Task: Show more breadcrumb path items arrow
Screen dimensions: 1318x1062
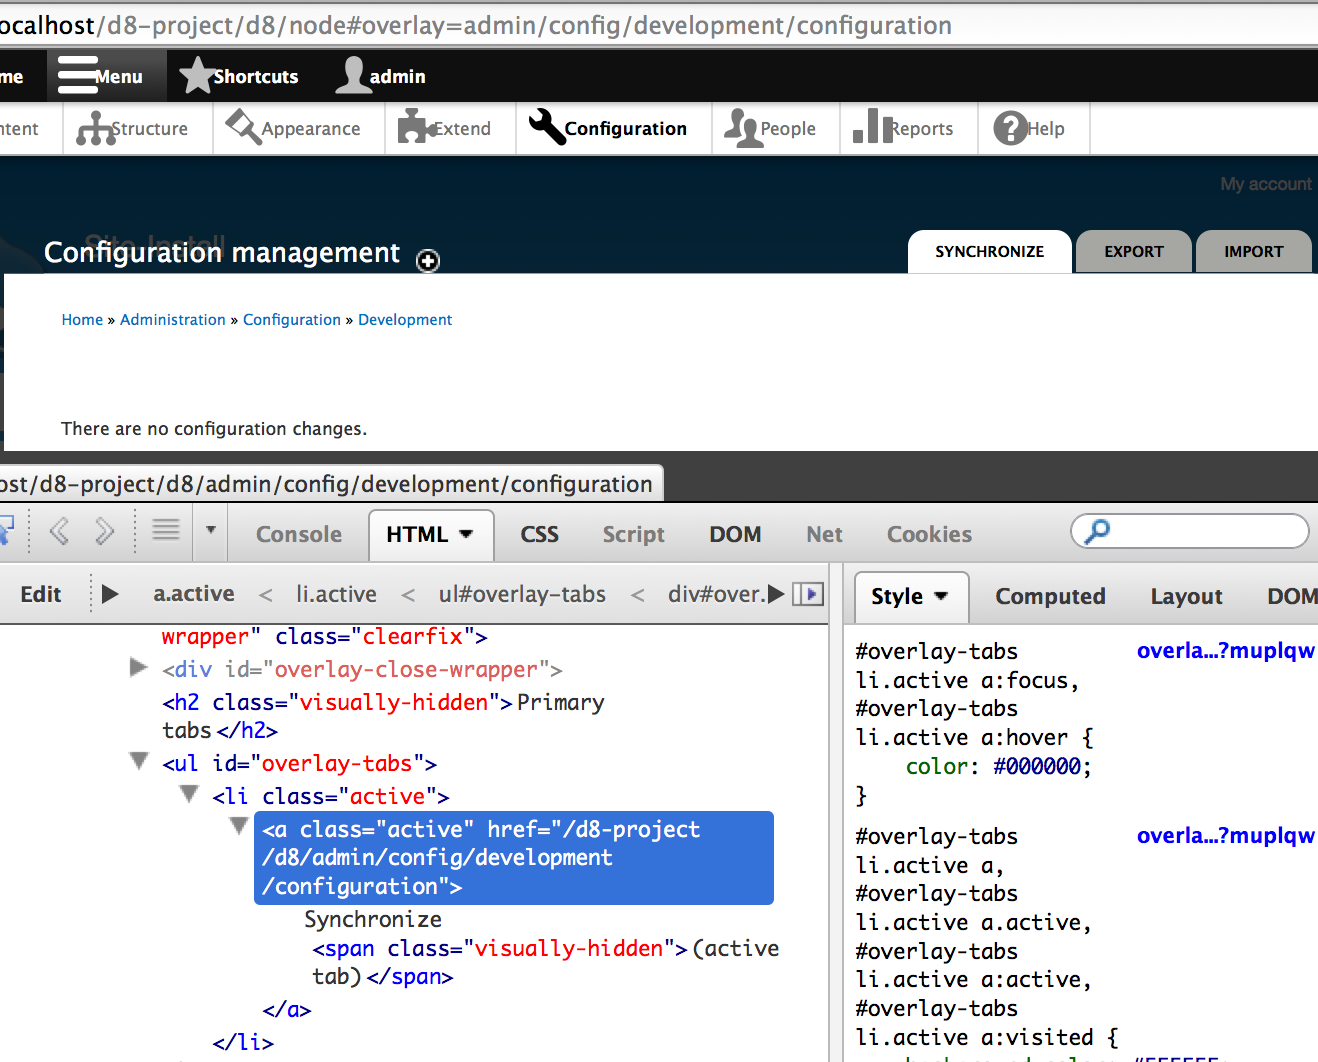Action: pyautogui.click(x=776, y=594)
